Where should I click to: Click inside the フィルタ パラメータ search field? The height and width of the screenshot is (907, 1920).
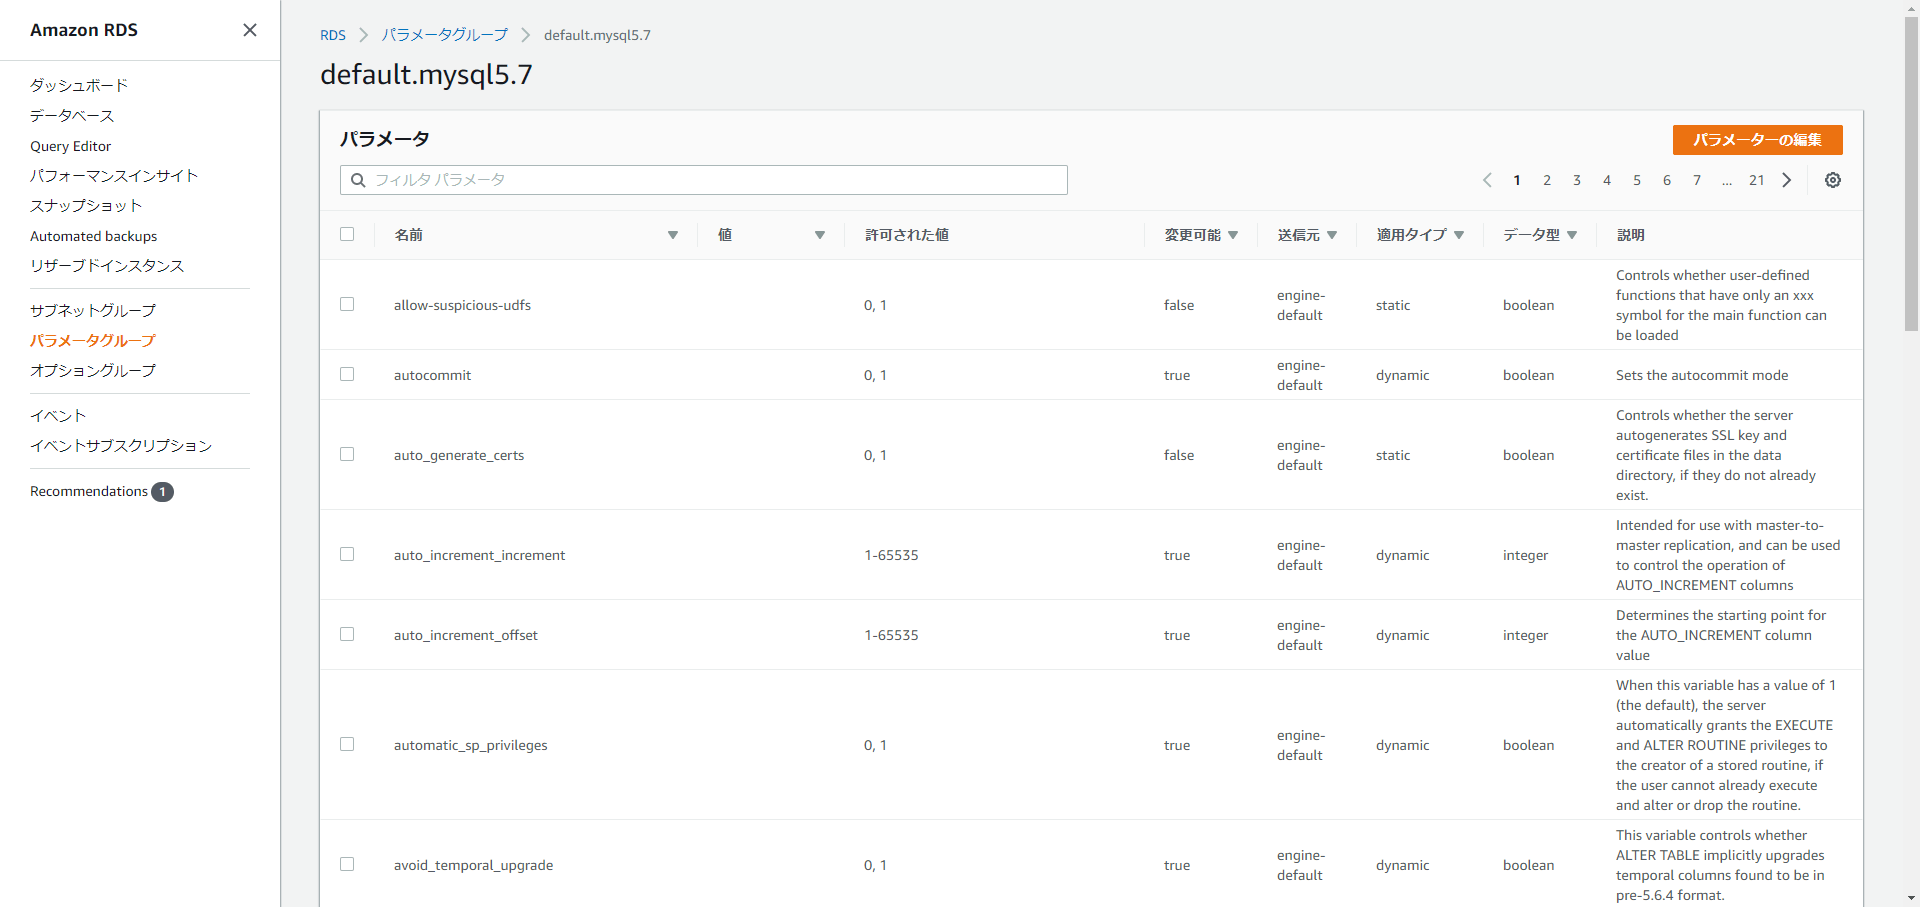(x=700, y=180)
